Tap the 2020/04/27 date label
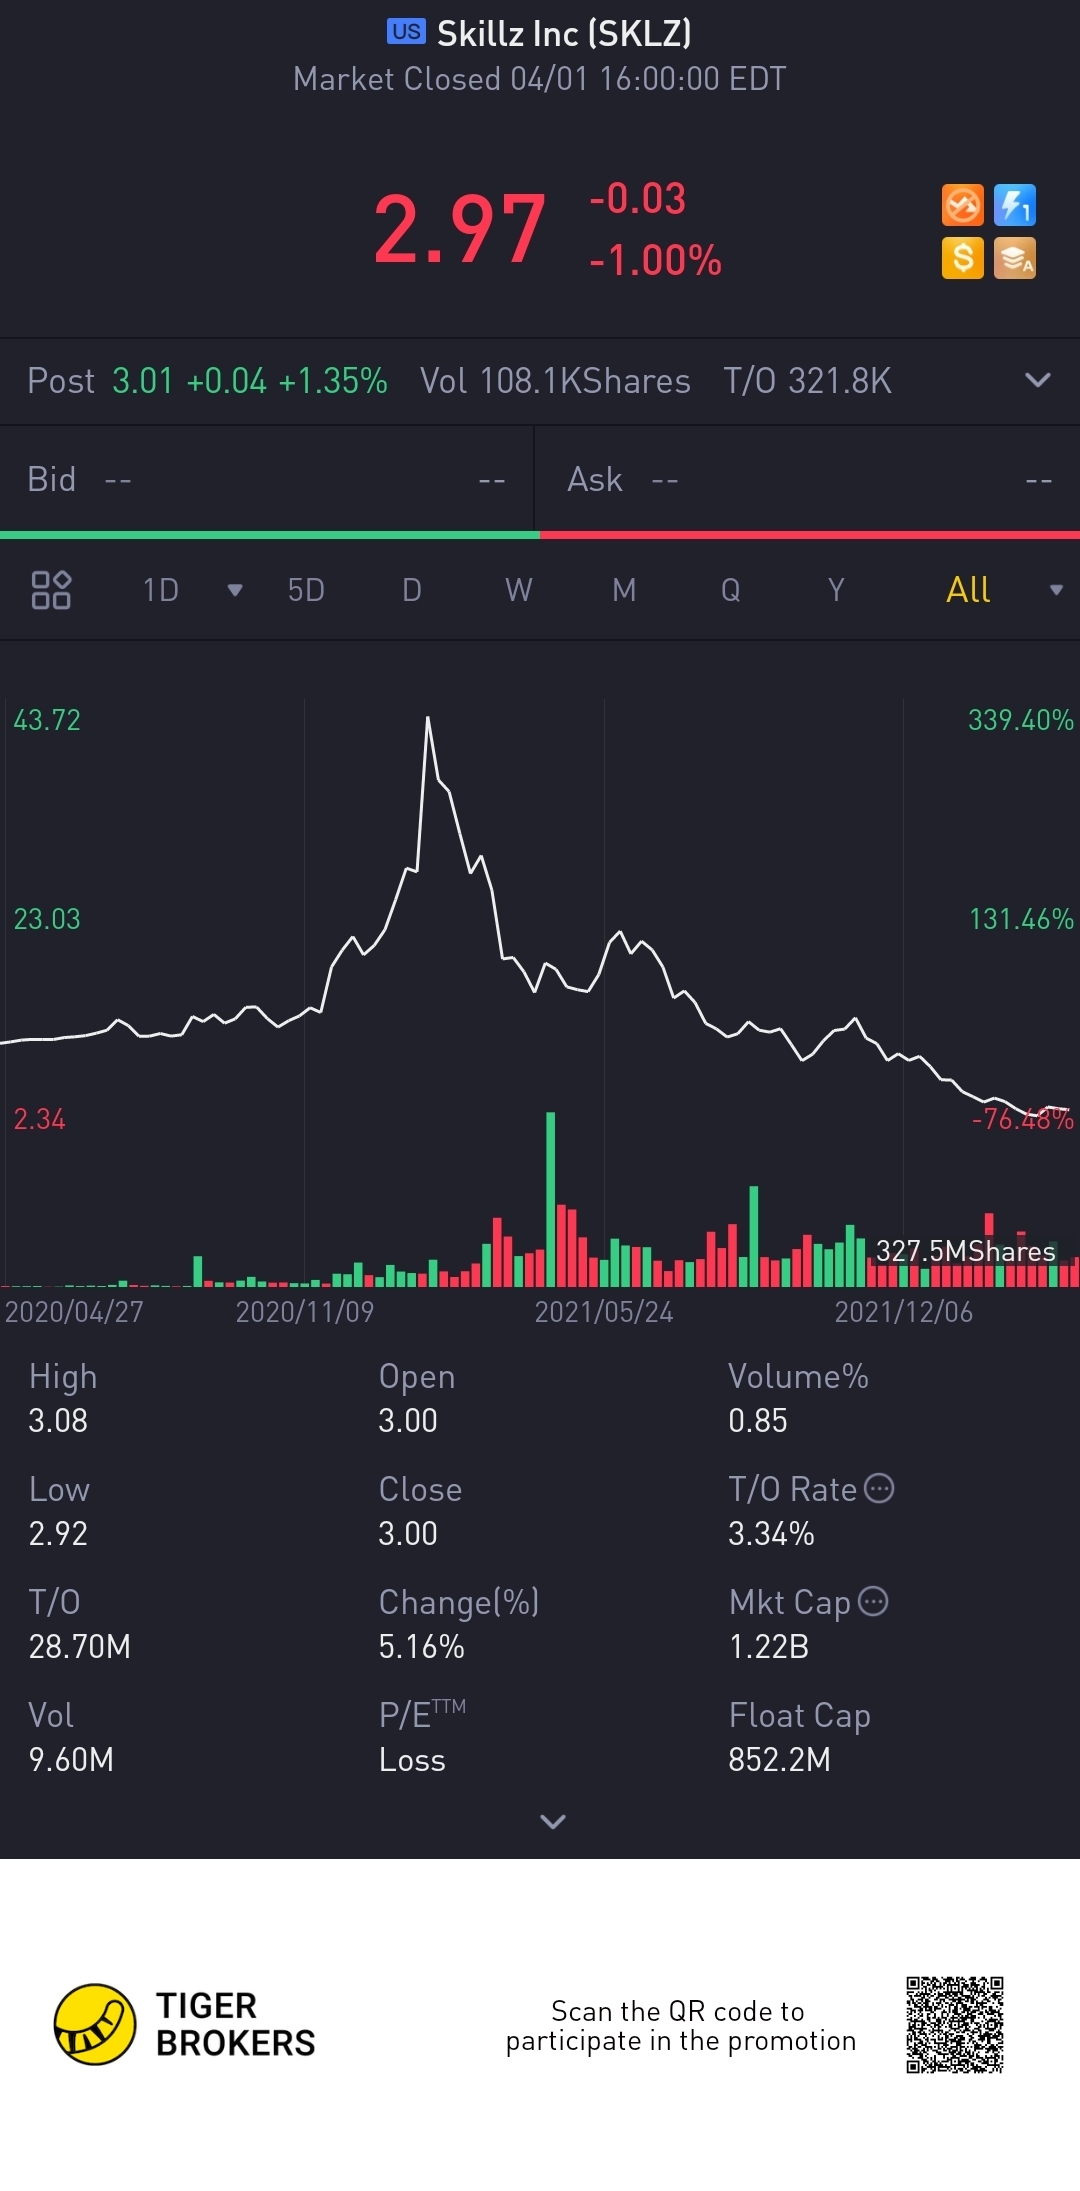 [x=74, y=1312]
